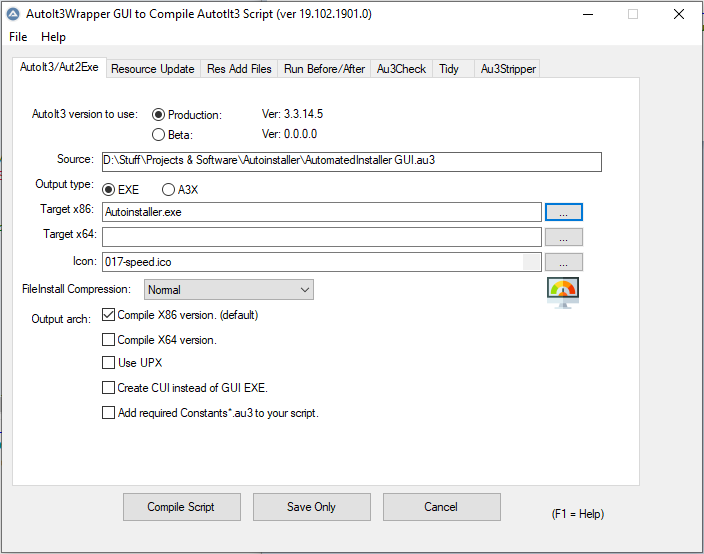Go to the Run Before/After tab
704x554 pixels.
[x=324, y=69]
